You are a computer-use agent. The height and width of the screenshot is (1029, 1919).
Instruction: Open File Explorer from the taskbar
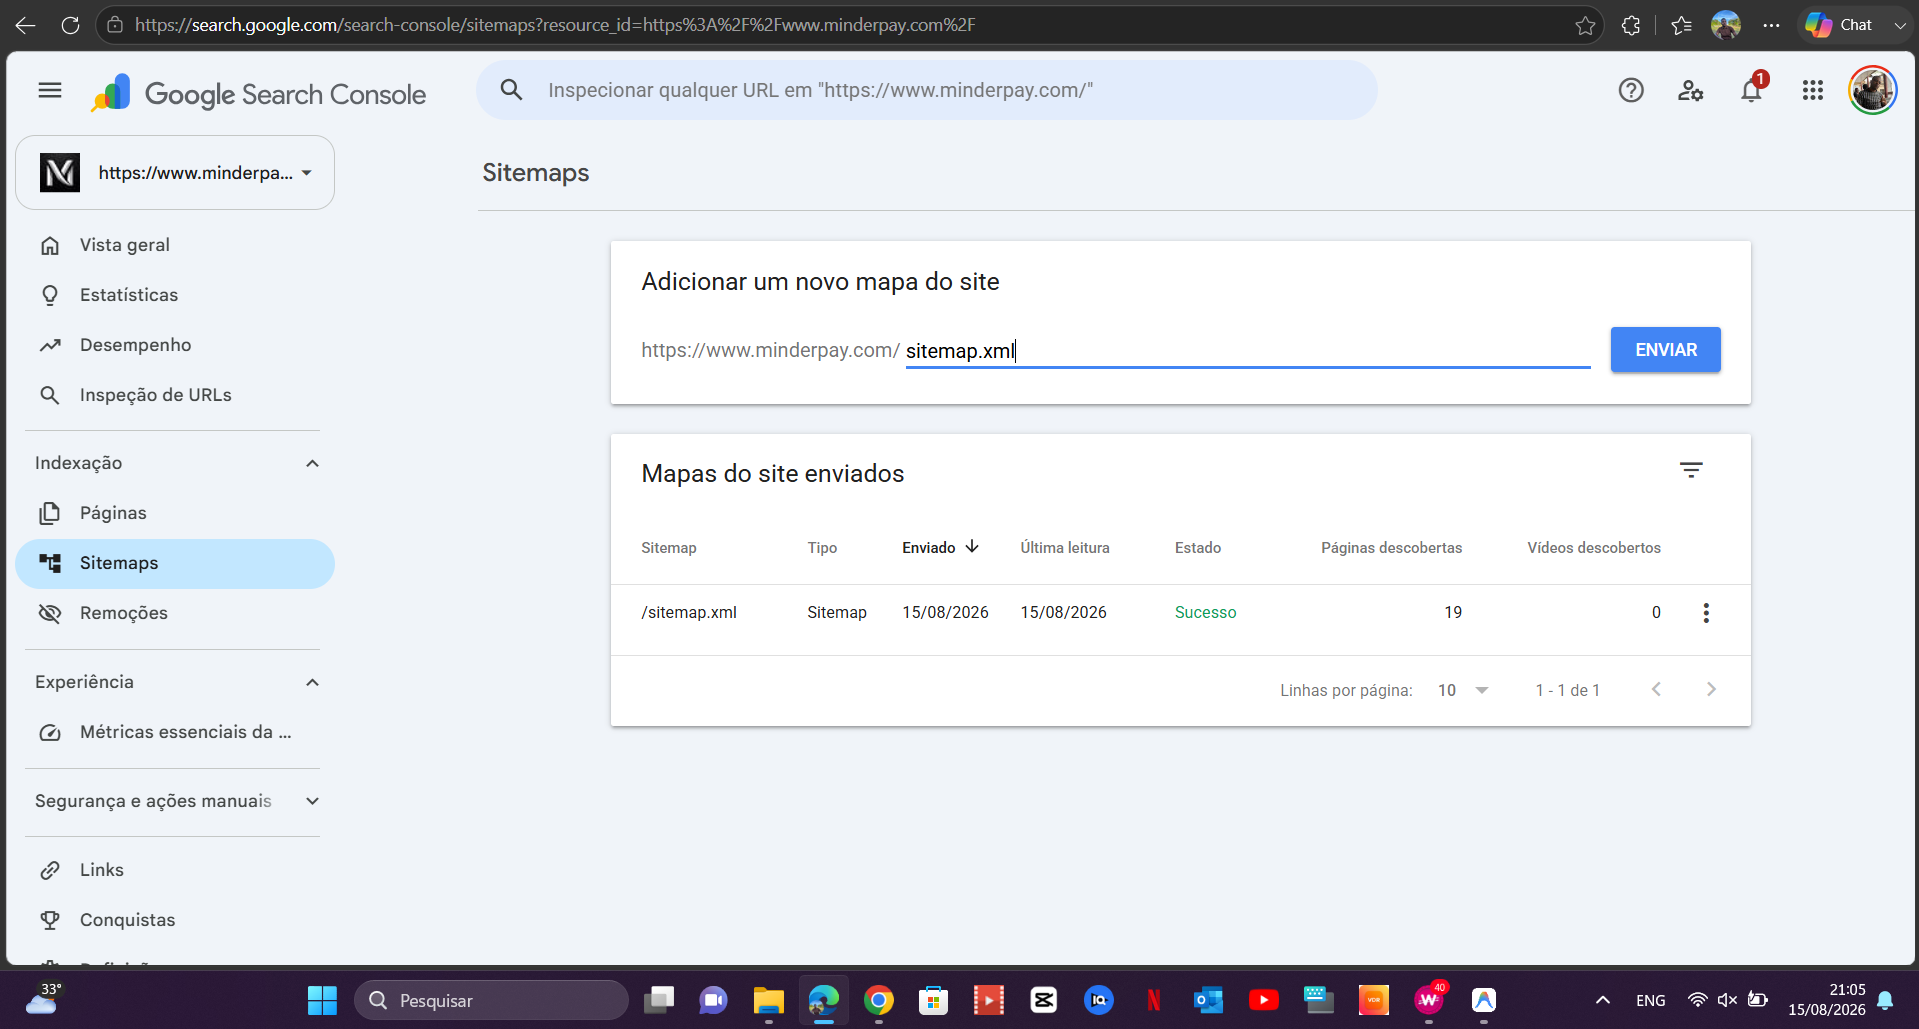click(769, 1000)
